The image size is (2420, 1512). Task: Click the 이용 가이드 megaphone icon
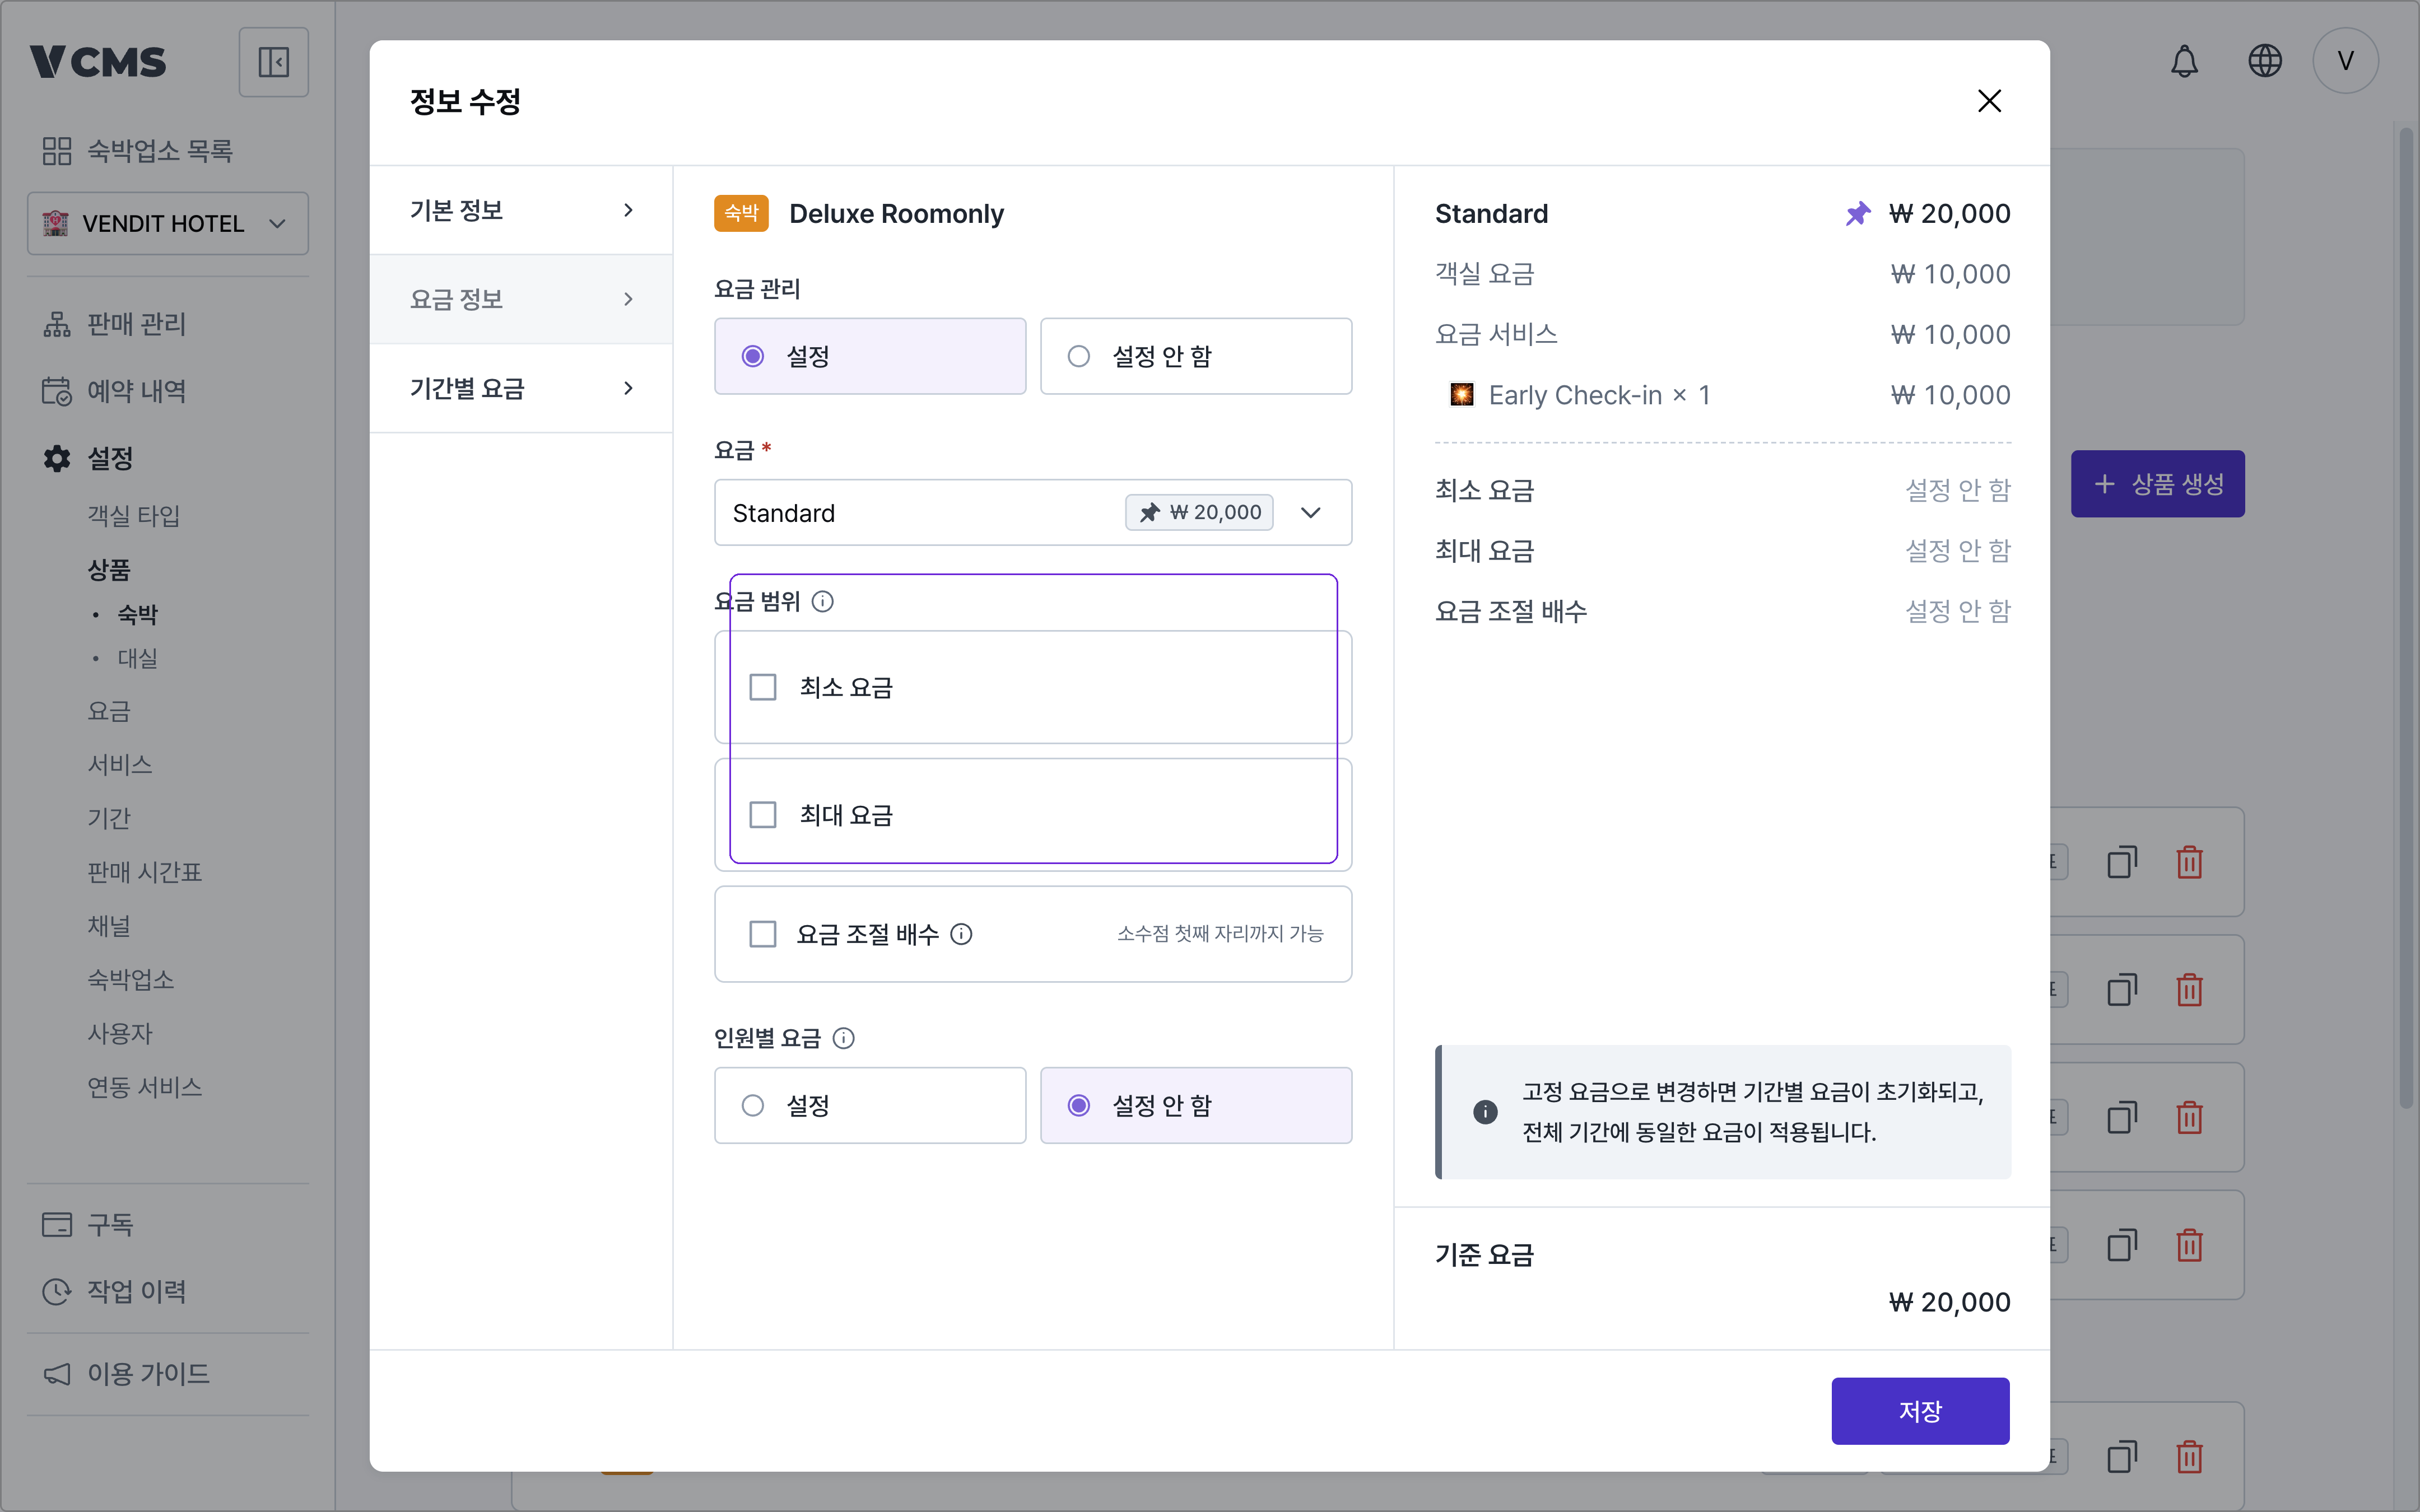[57, 1374]
